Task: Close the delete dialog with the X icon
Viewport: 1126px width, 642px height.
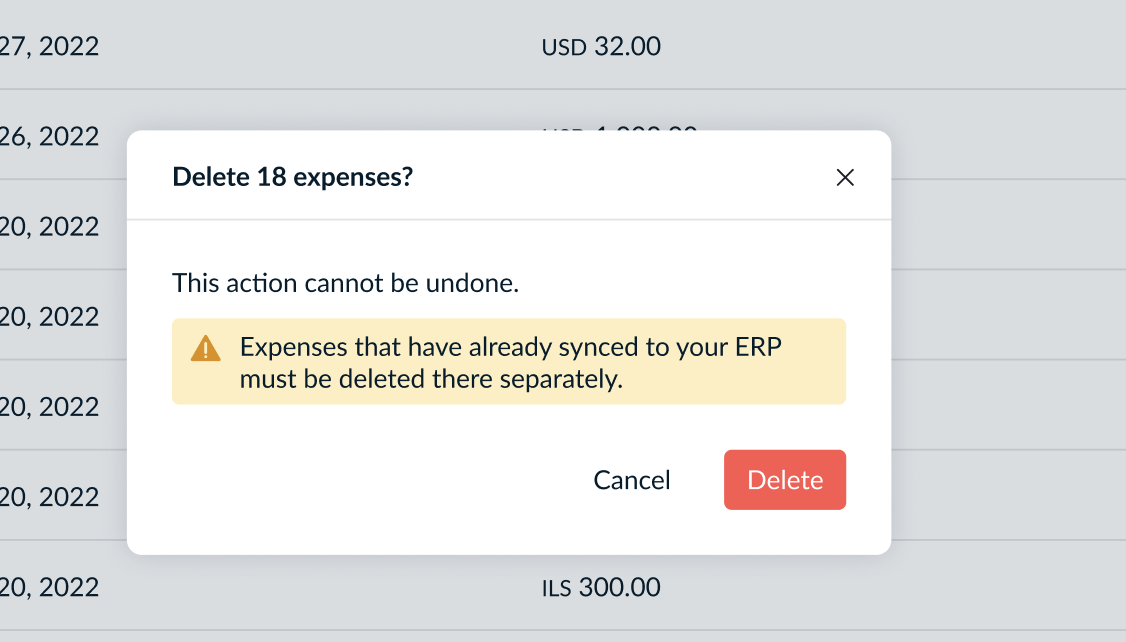Action: tap(845, 178)
